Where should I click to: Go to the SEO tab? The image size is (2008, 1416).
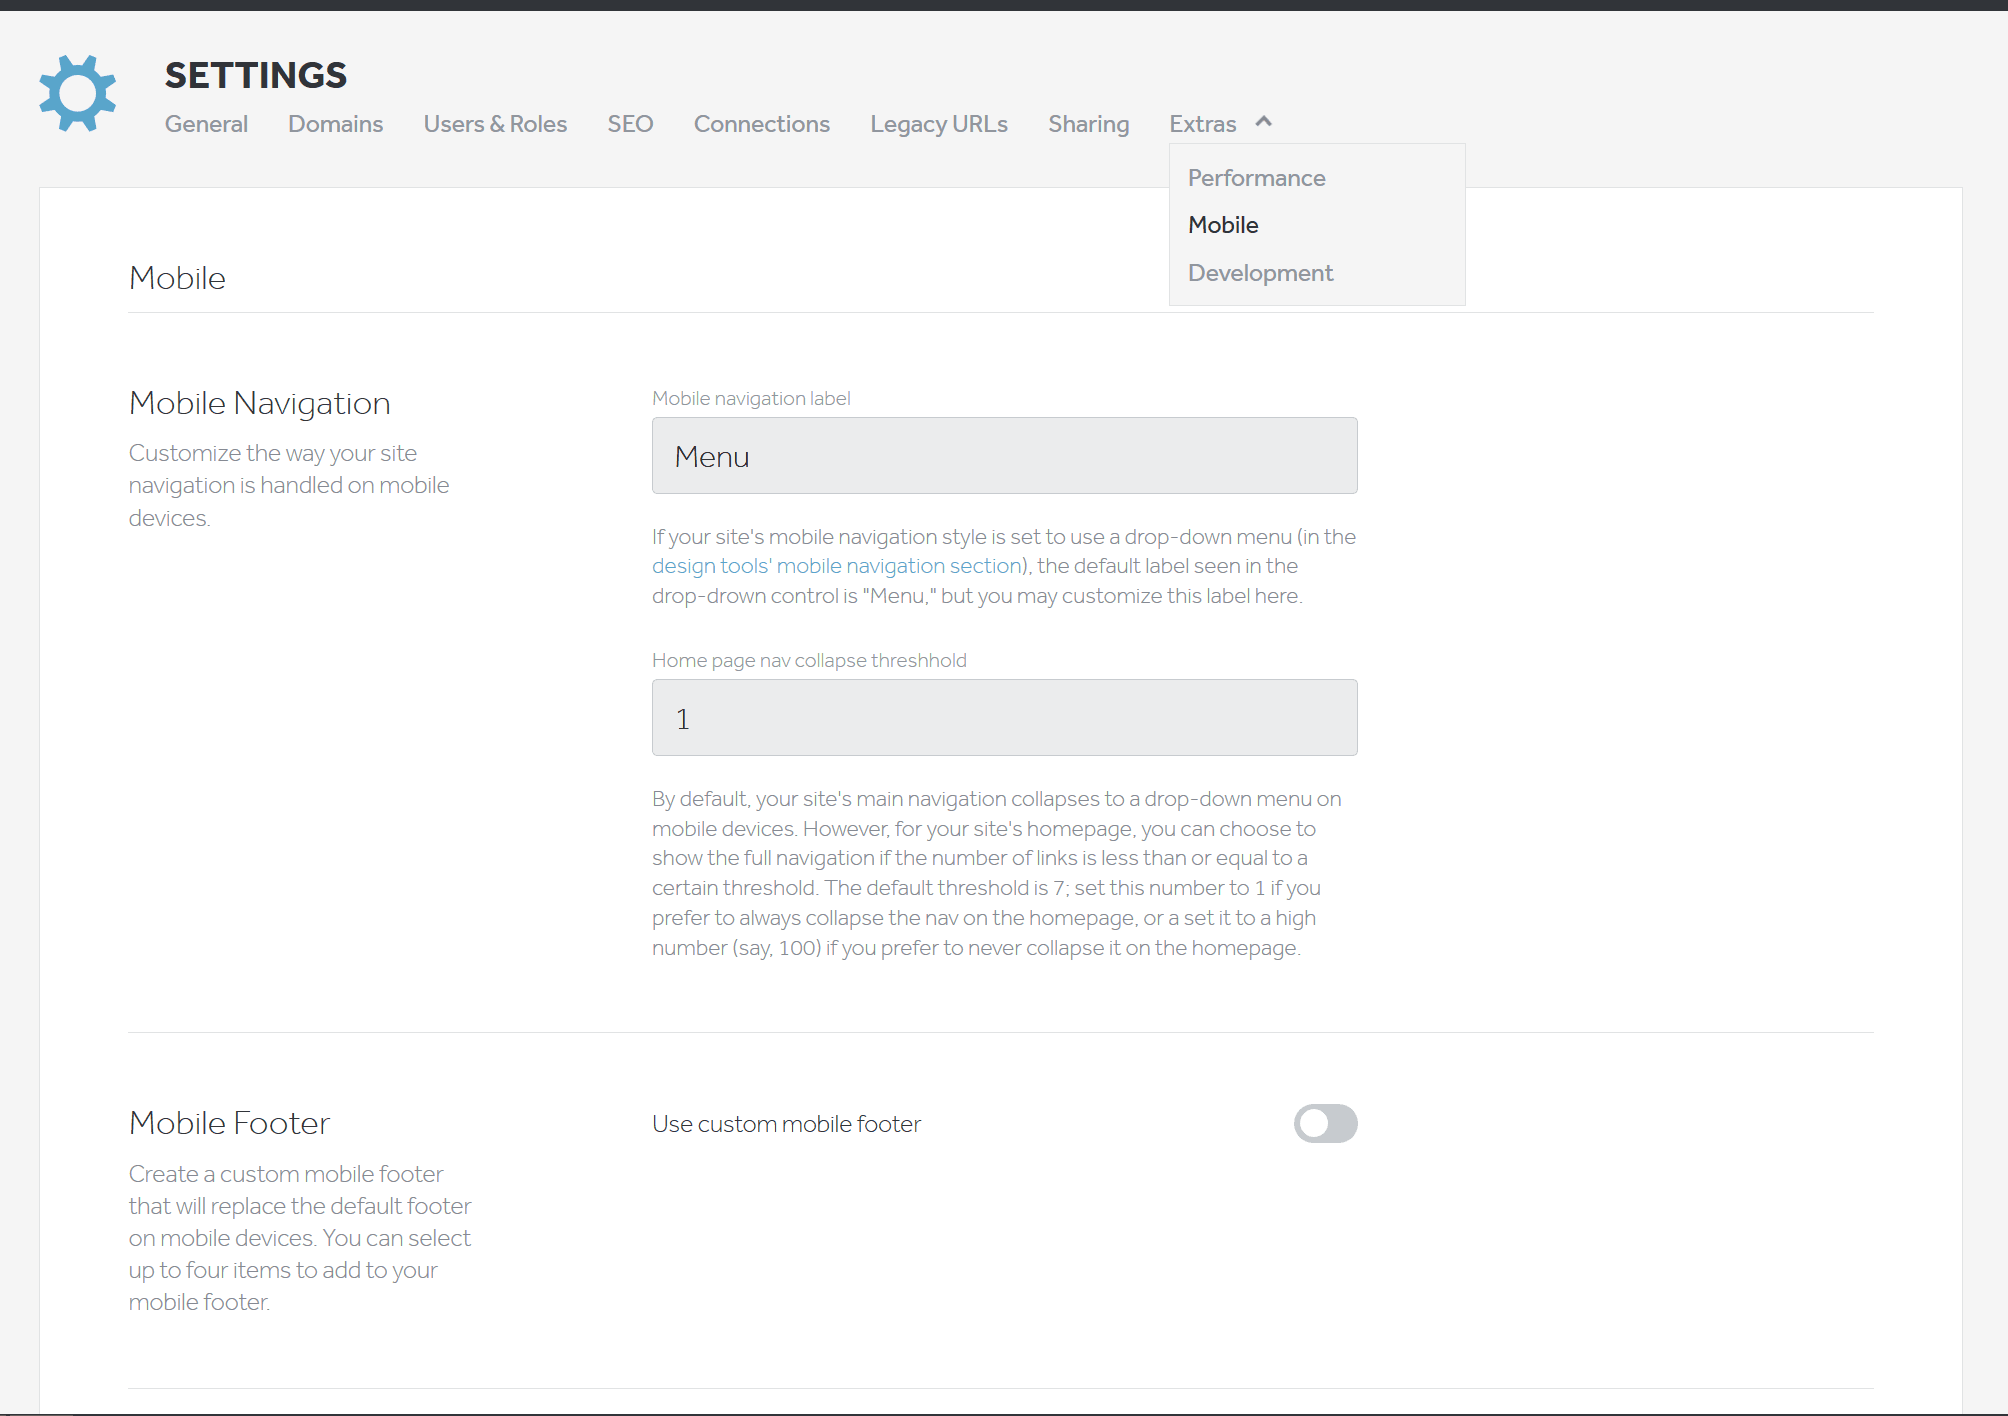coord(630,124)
